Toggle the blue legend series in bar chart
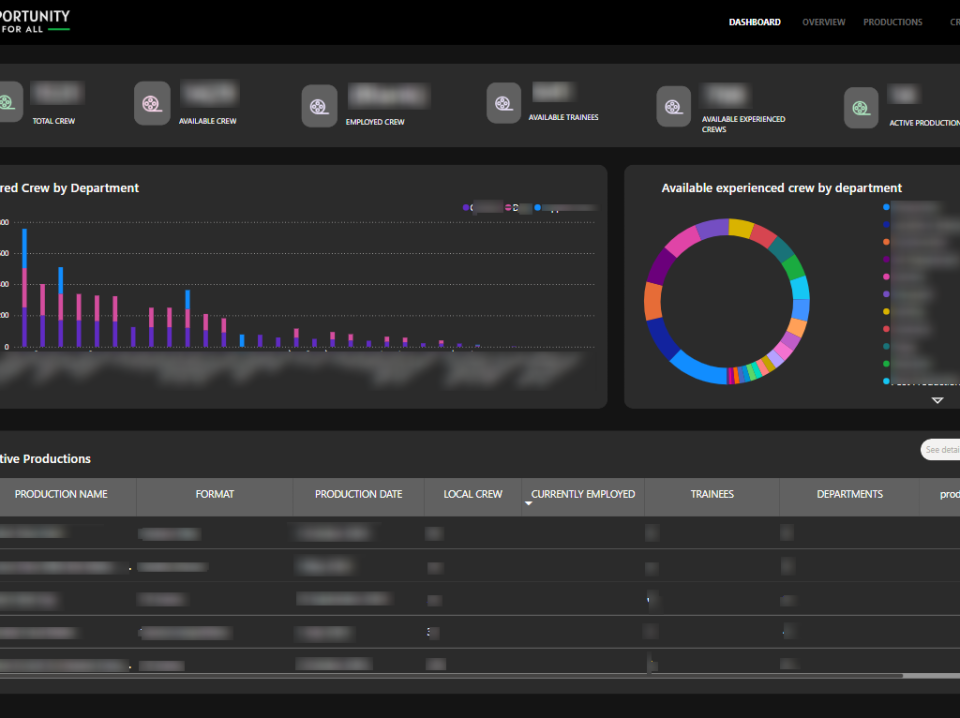This screenshot has height=718, width=960. [538, 208]
